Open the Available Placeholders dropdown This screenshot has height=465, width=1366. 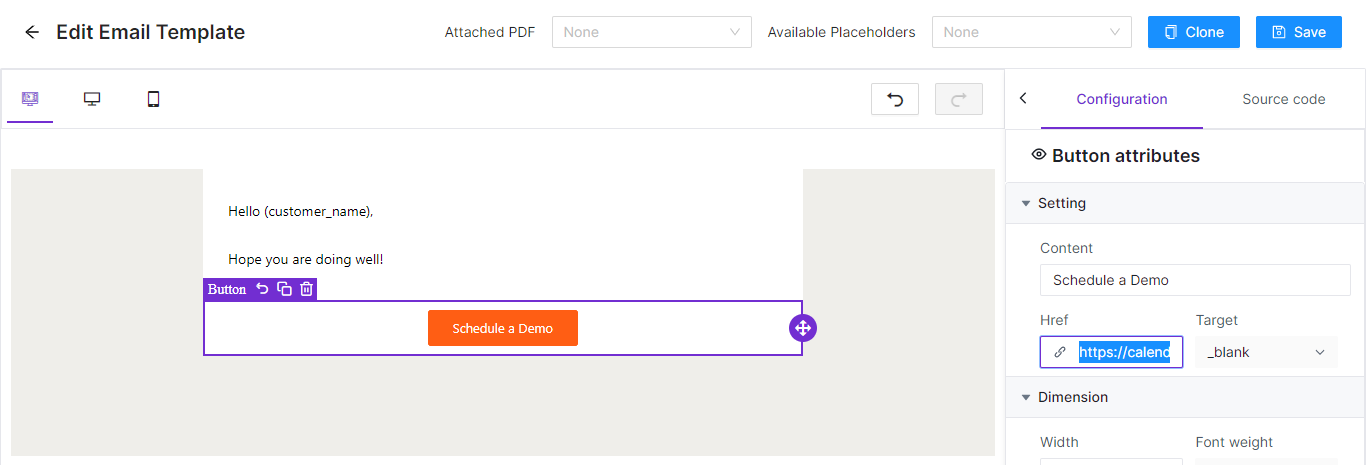tap(1032, 32)
